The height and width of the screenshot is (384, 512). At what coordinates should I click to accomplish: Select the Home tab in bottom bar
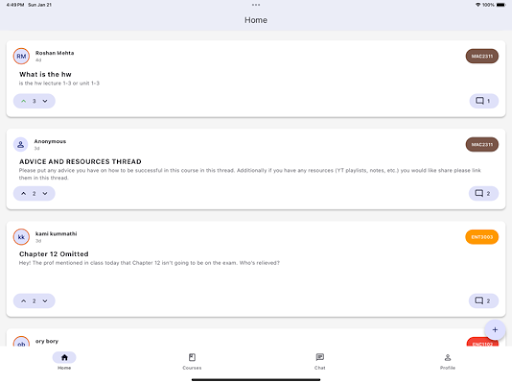point(64,361)
